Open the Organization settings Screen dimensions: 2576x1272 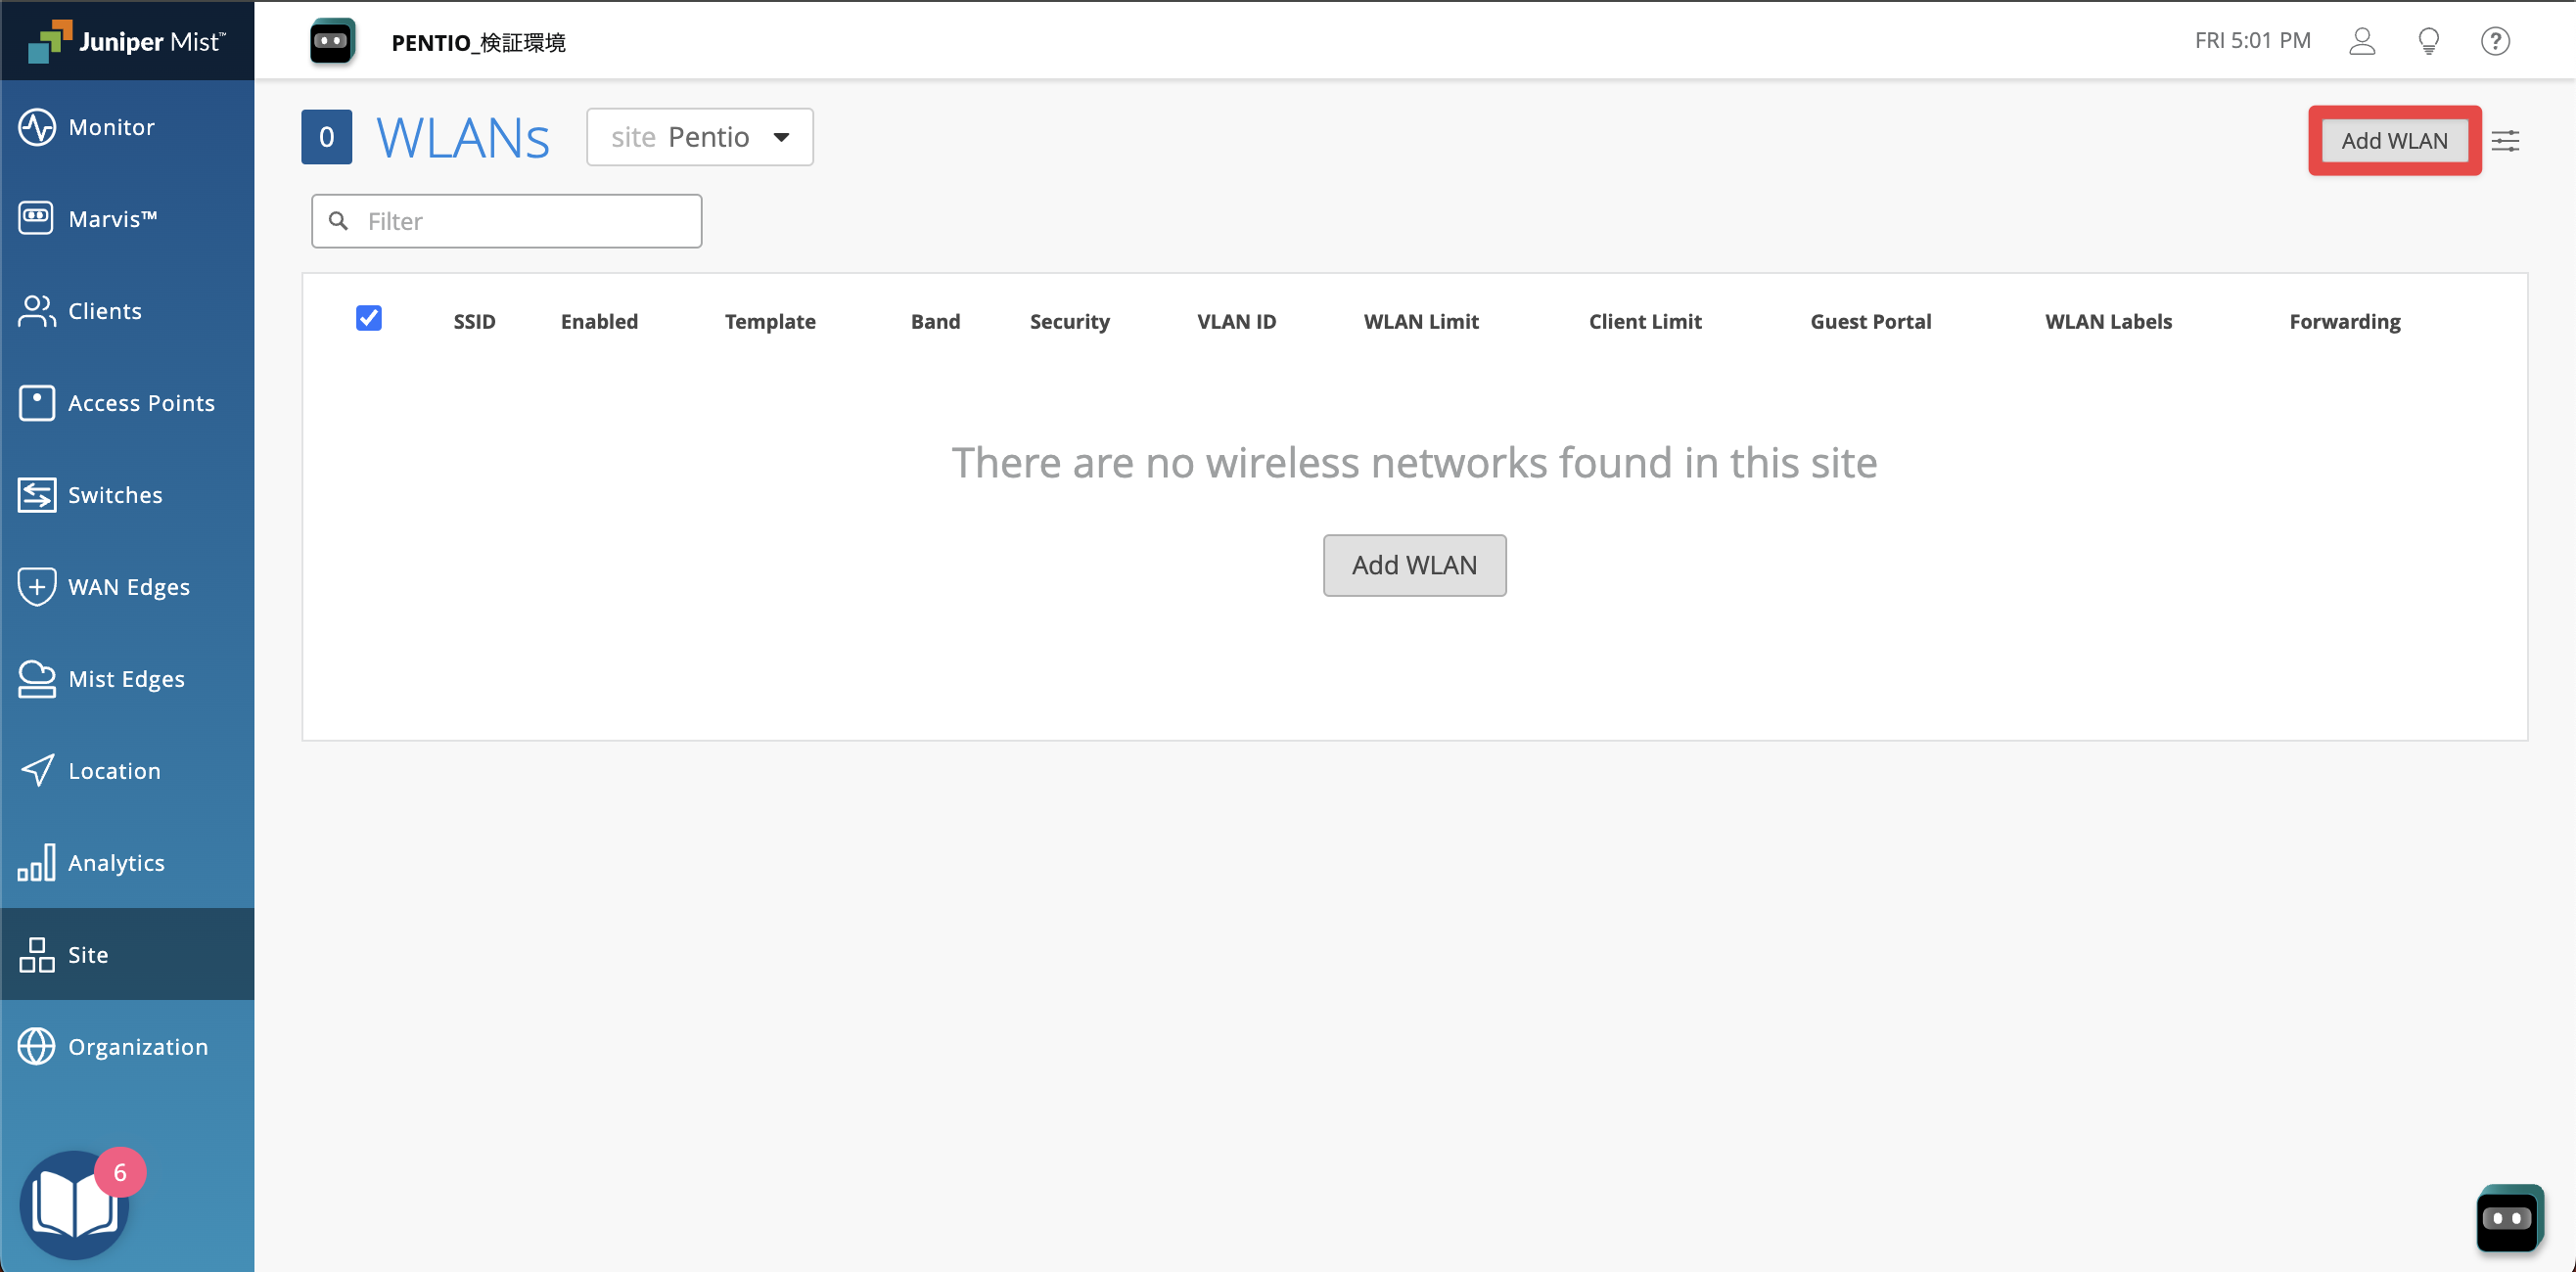pos(138,1044)
